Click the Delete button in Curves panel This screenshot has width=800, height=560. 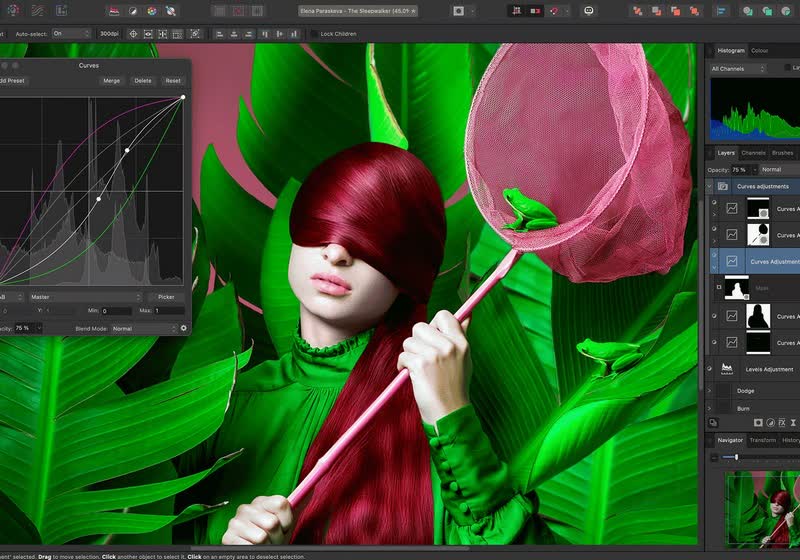[x=143, y=81]
